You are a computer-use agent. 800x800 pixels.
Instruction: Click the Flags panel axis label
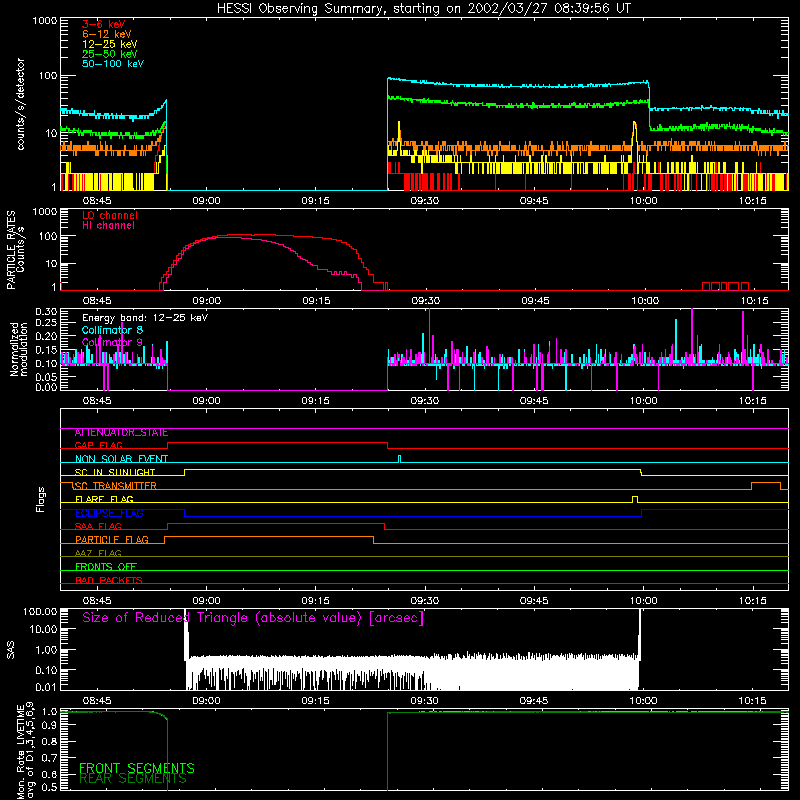pos(41,499)
